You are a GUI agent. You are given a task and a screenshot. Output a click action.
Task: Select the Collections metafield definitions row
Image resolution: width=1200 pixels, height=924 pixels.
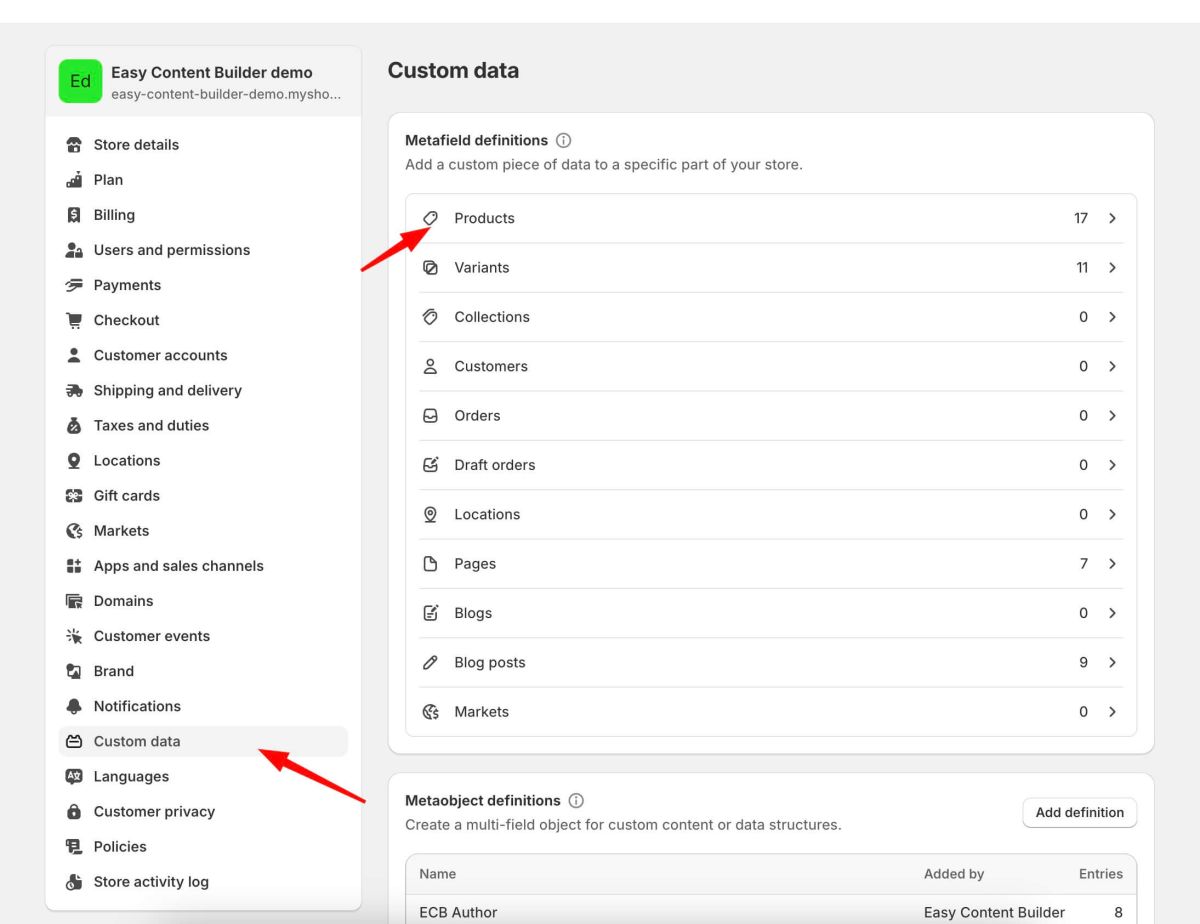491,317
